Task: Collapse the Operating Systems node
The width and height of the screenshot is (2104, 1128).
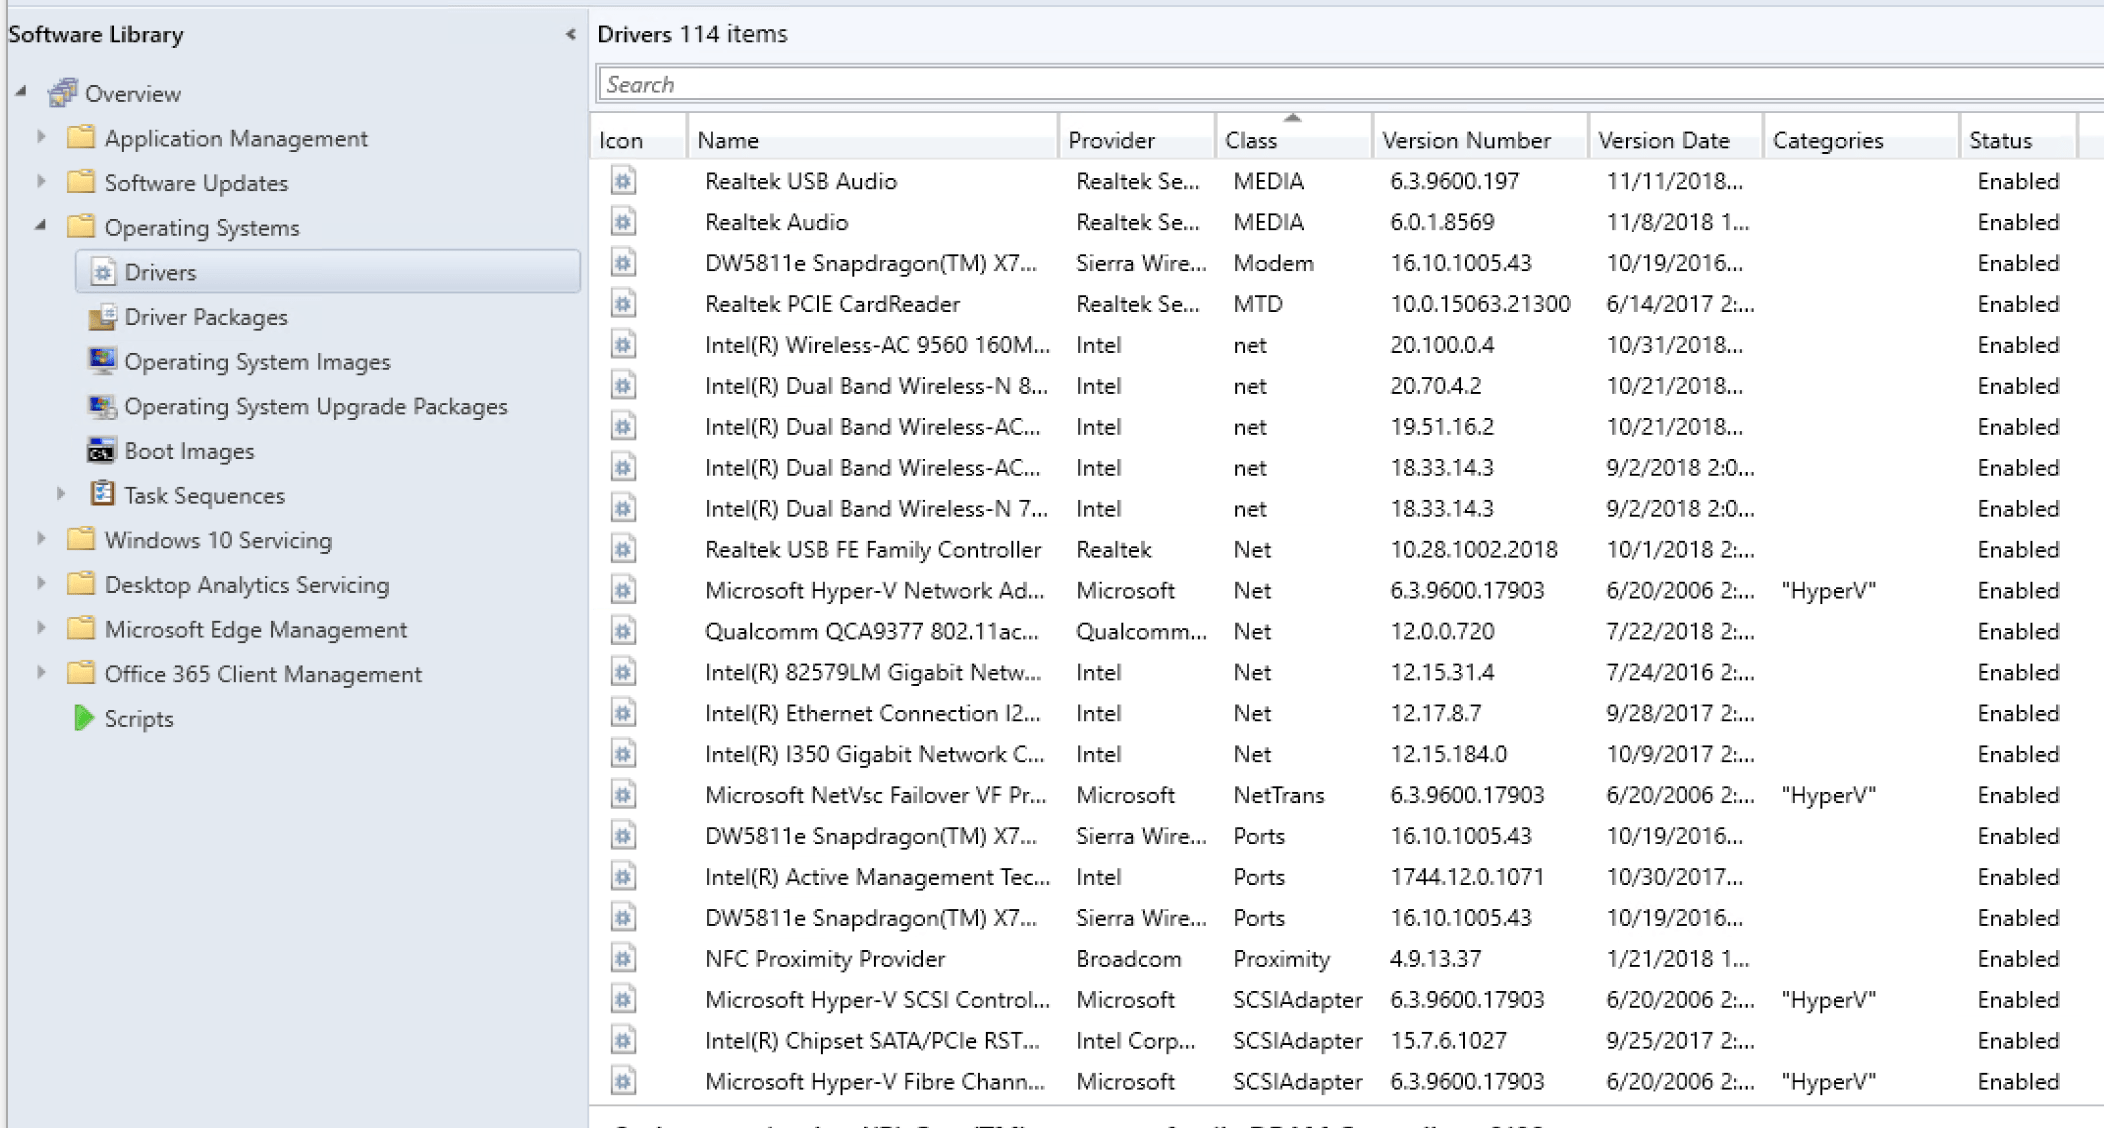Action: (x=41, y=227)
